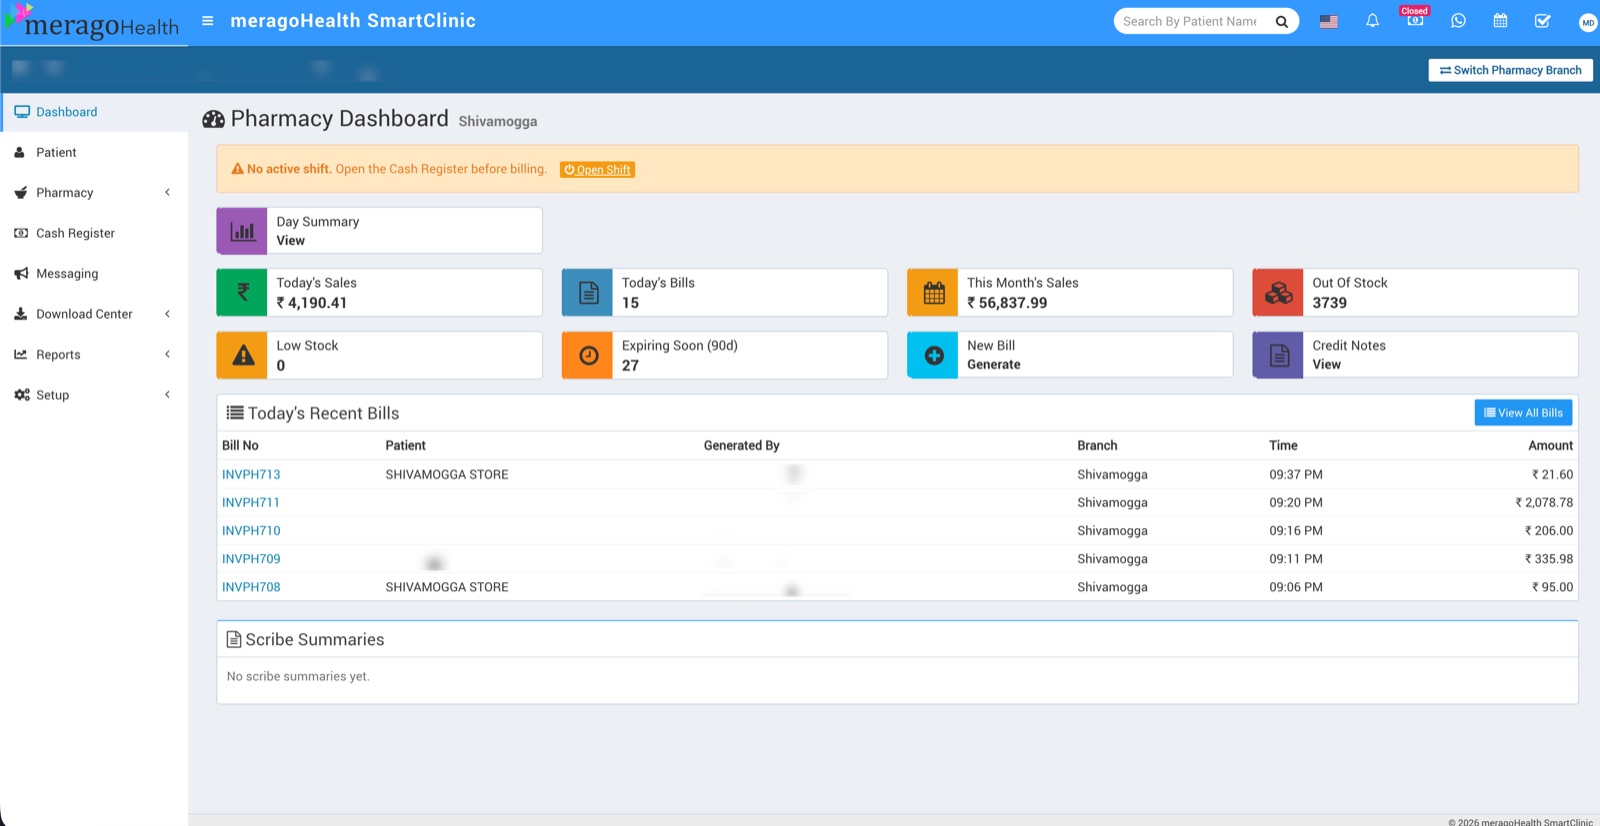Open Day Summary View link

[x=290, y=241]
